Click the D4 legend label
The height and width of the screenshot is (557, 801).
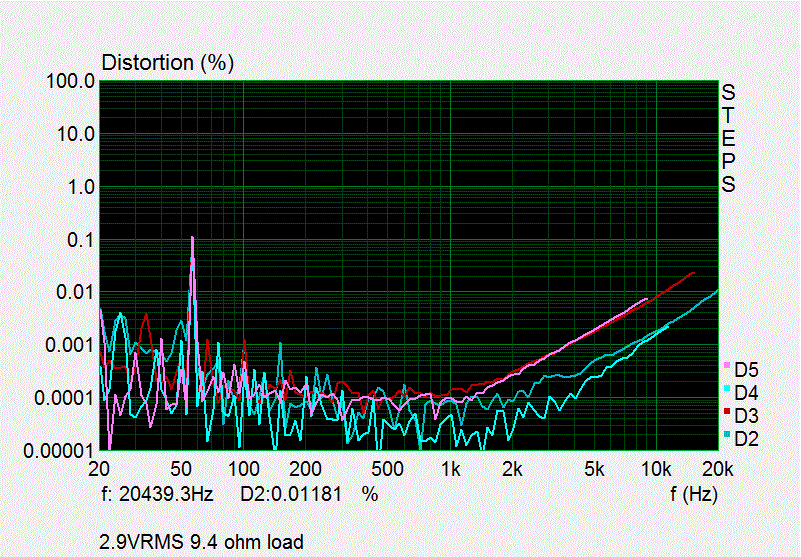click(x=746, y=392)
